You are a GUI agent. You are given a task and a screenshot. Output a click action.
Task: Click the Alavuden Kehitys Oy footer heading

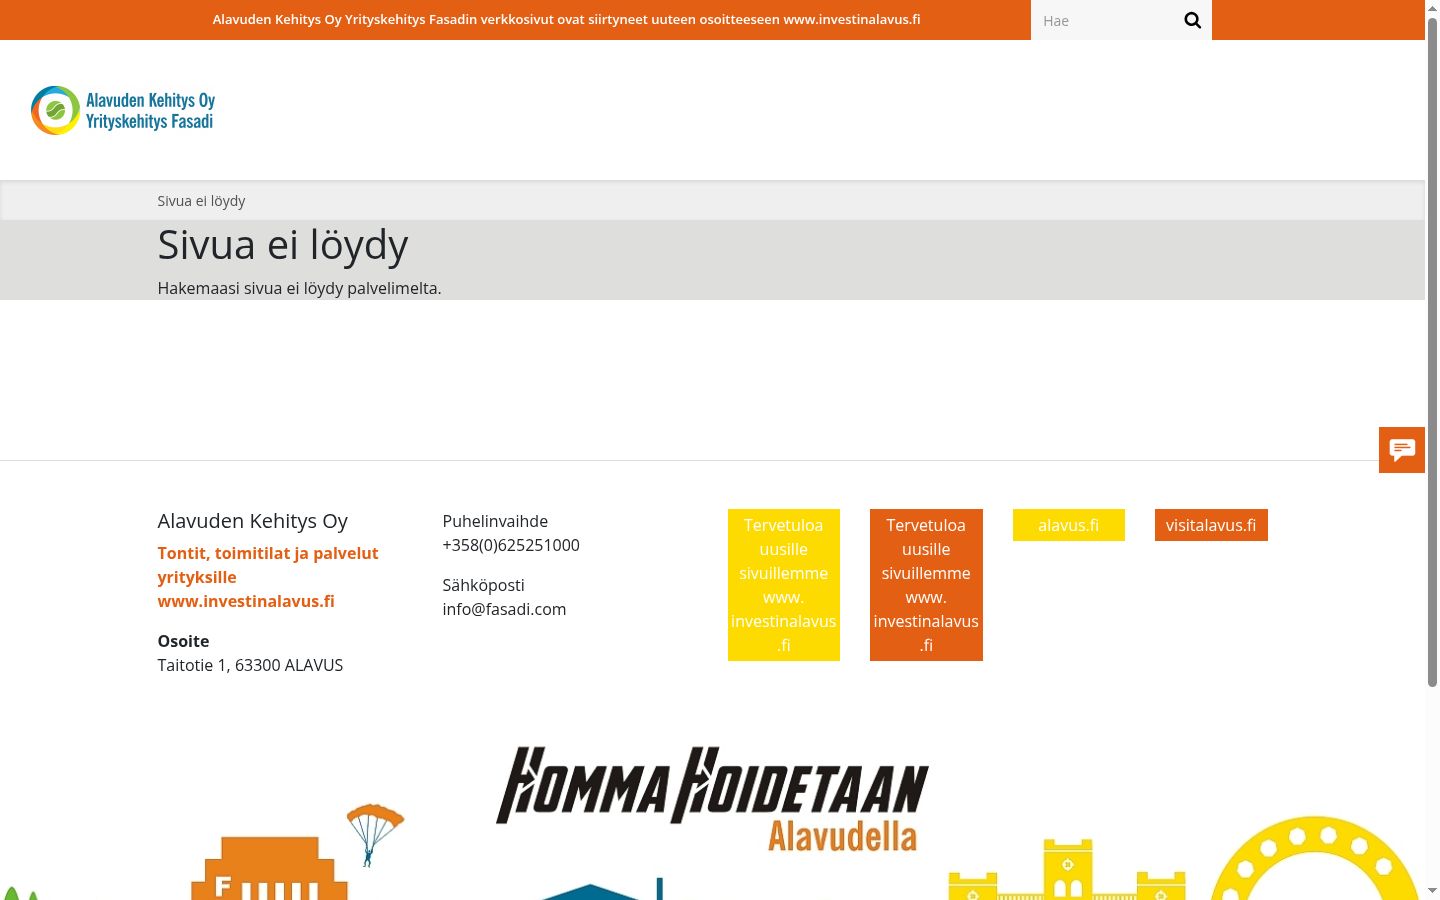point(252,521)
